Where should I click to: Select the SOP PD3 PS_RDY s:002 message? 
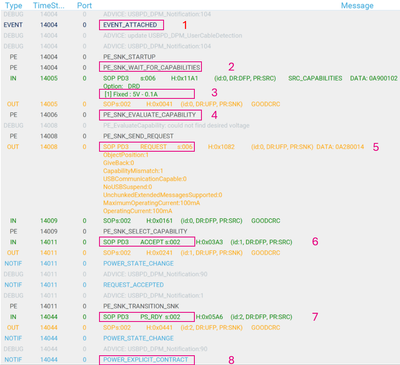coord(142,317)
